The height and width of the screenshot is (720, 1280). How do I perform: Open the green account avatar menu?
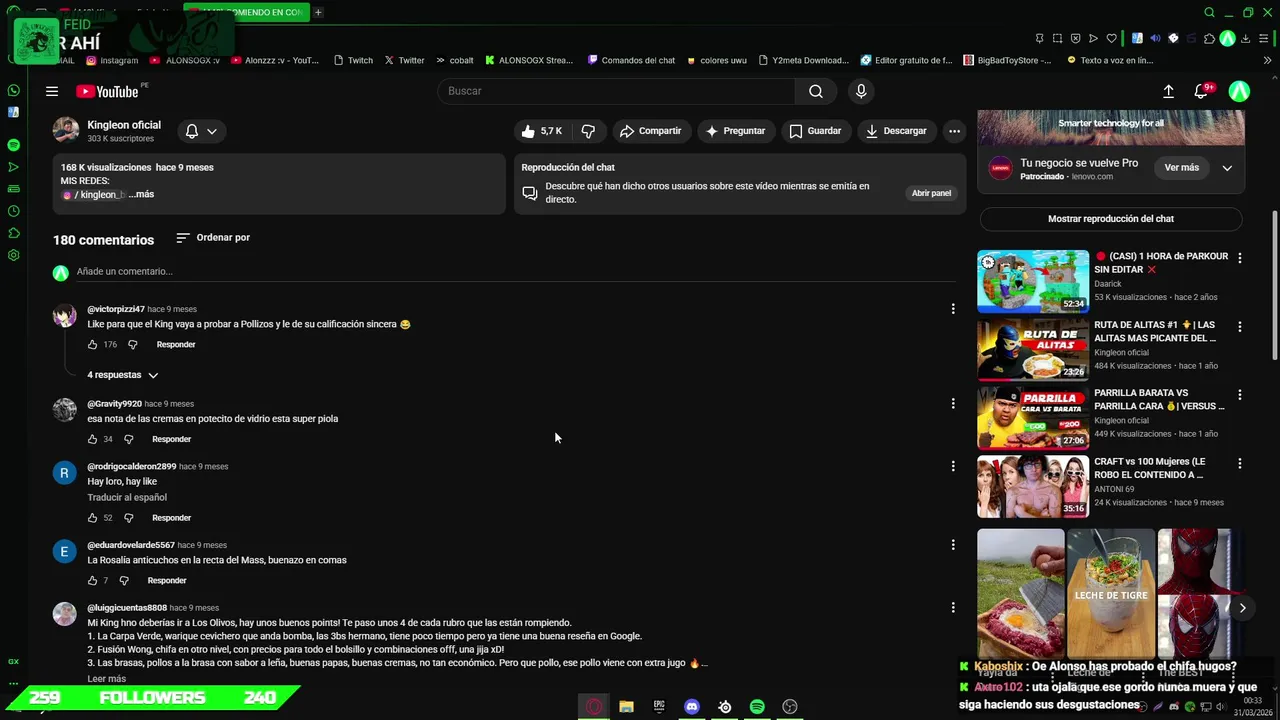(x=1239, y=91)
